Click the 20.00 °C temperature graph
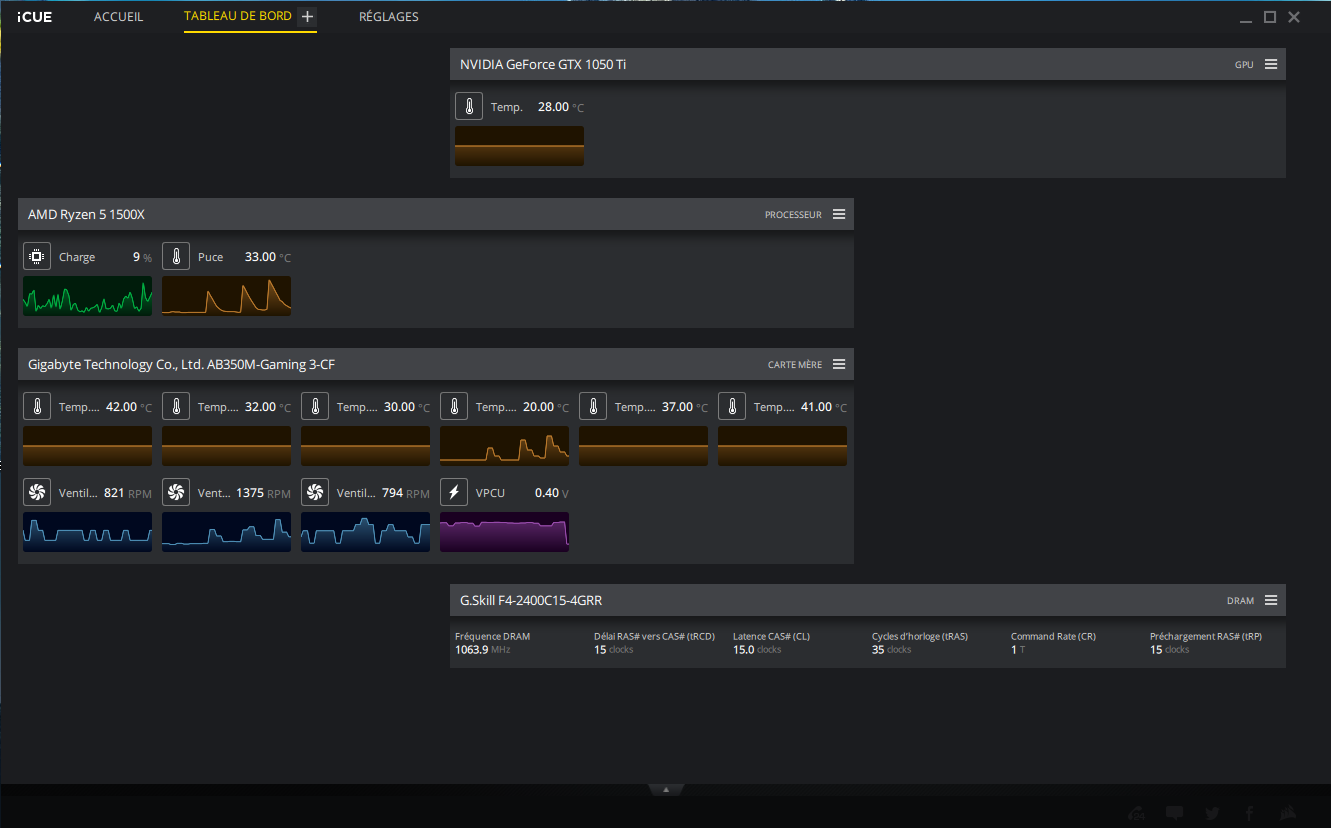 pos(504,446)
